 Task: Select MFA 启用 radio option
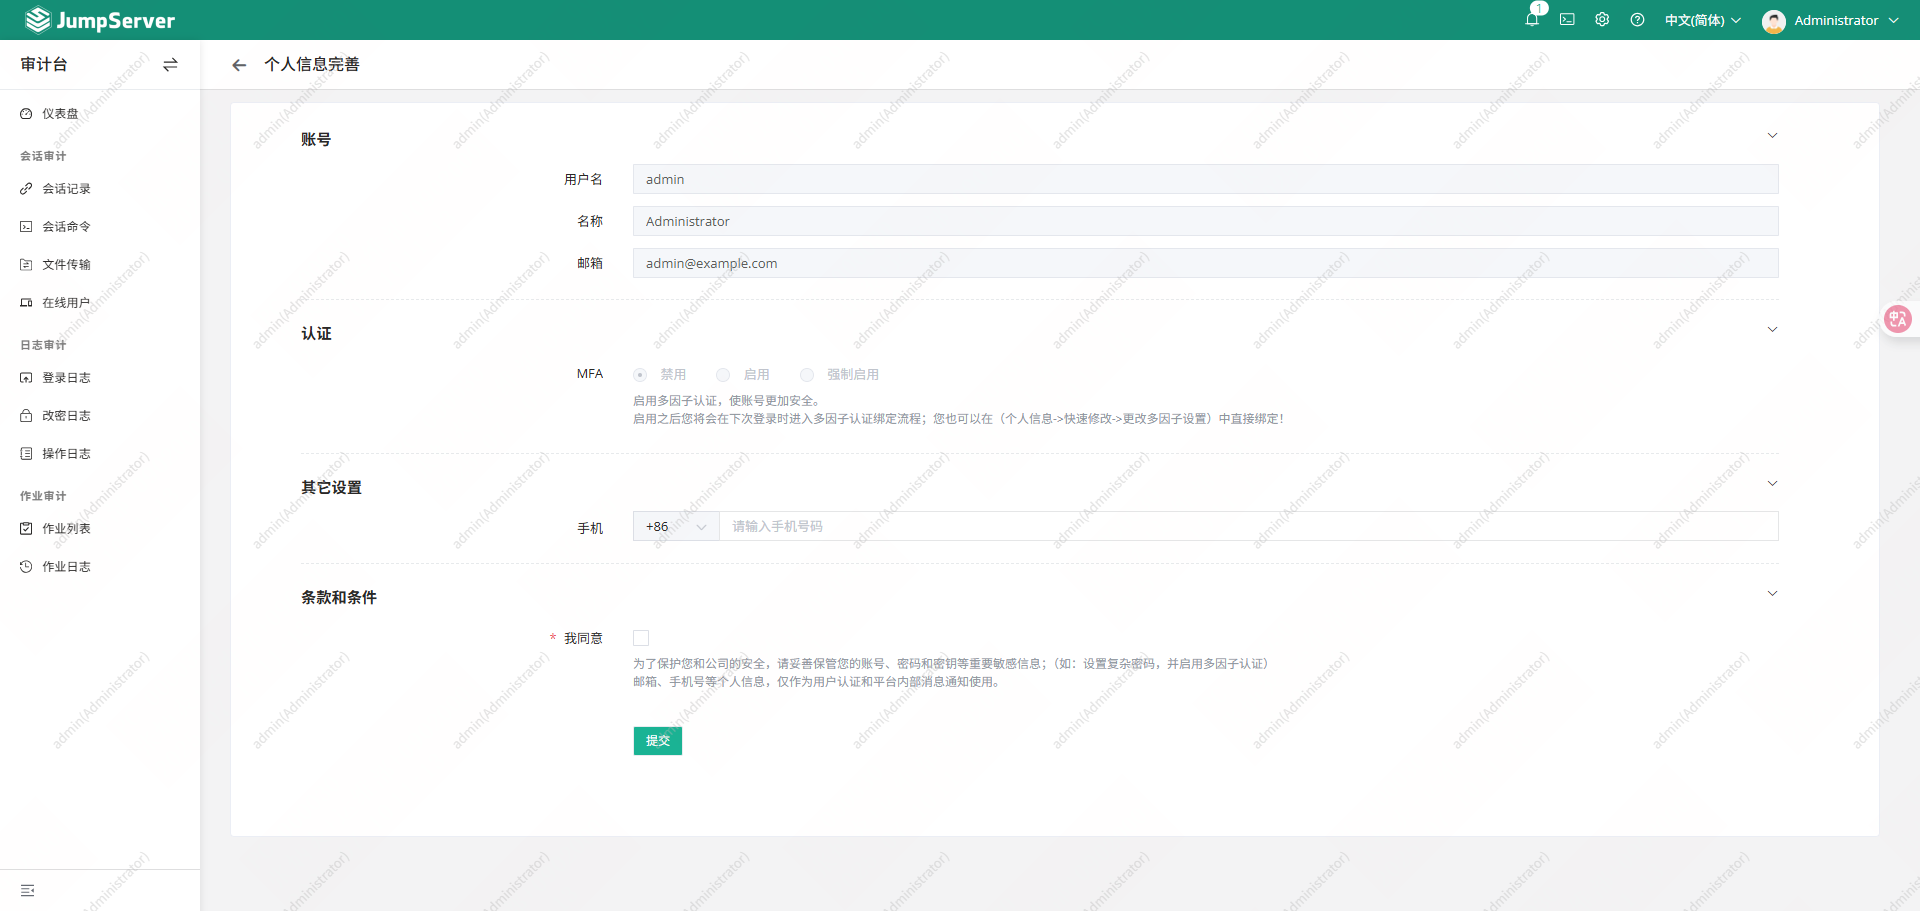723,375
